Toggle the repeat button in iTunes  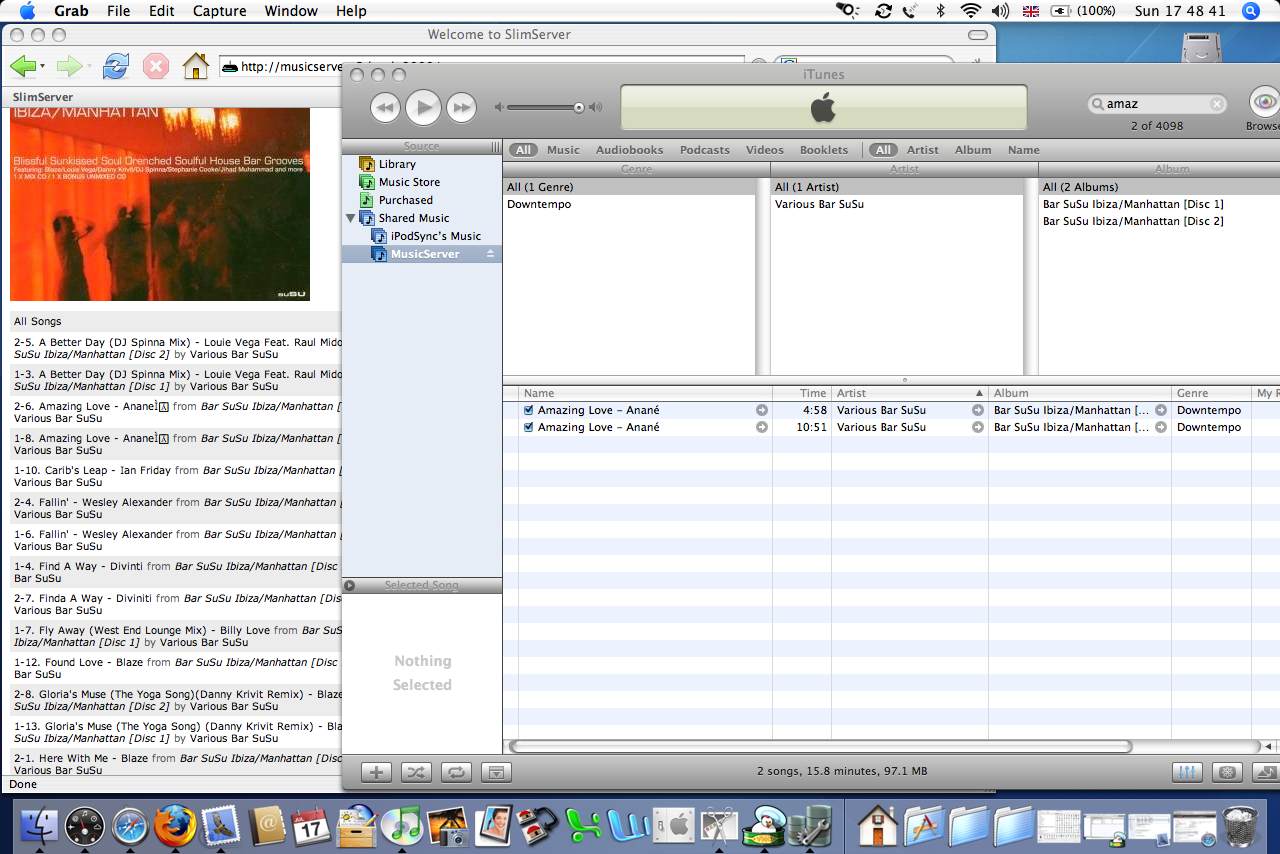(456, 772)
